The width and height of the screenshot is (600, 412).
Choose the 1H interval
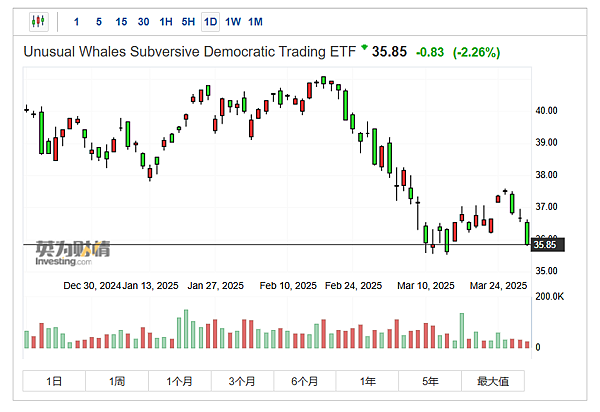tap(166, 22)
